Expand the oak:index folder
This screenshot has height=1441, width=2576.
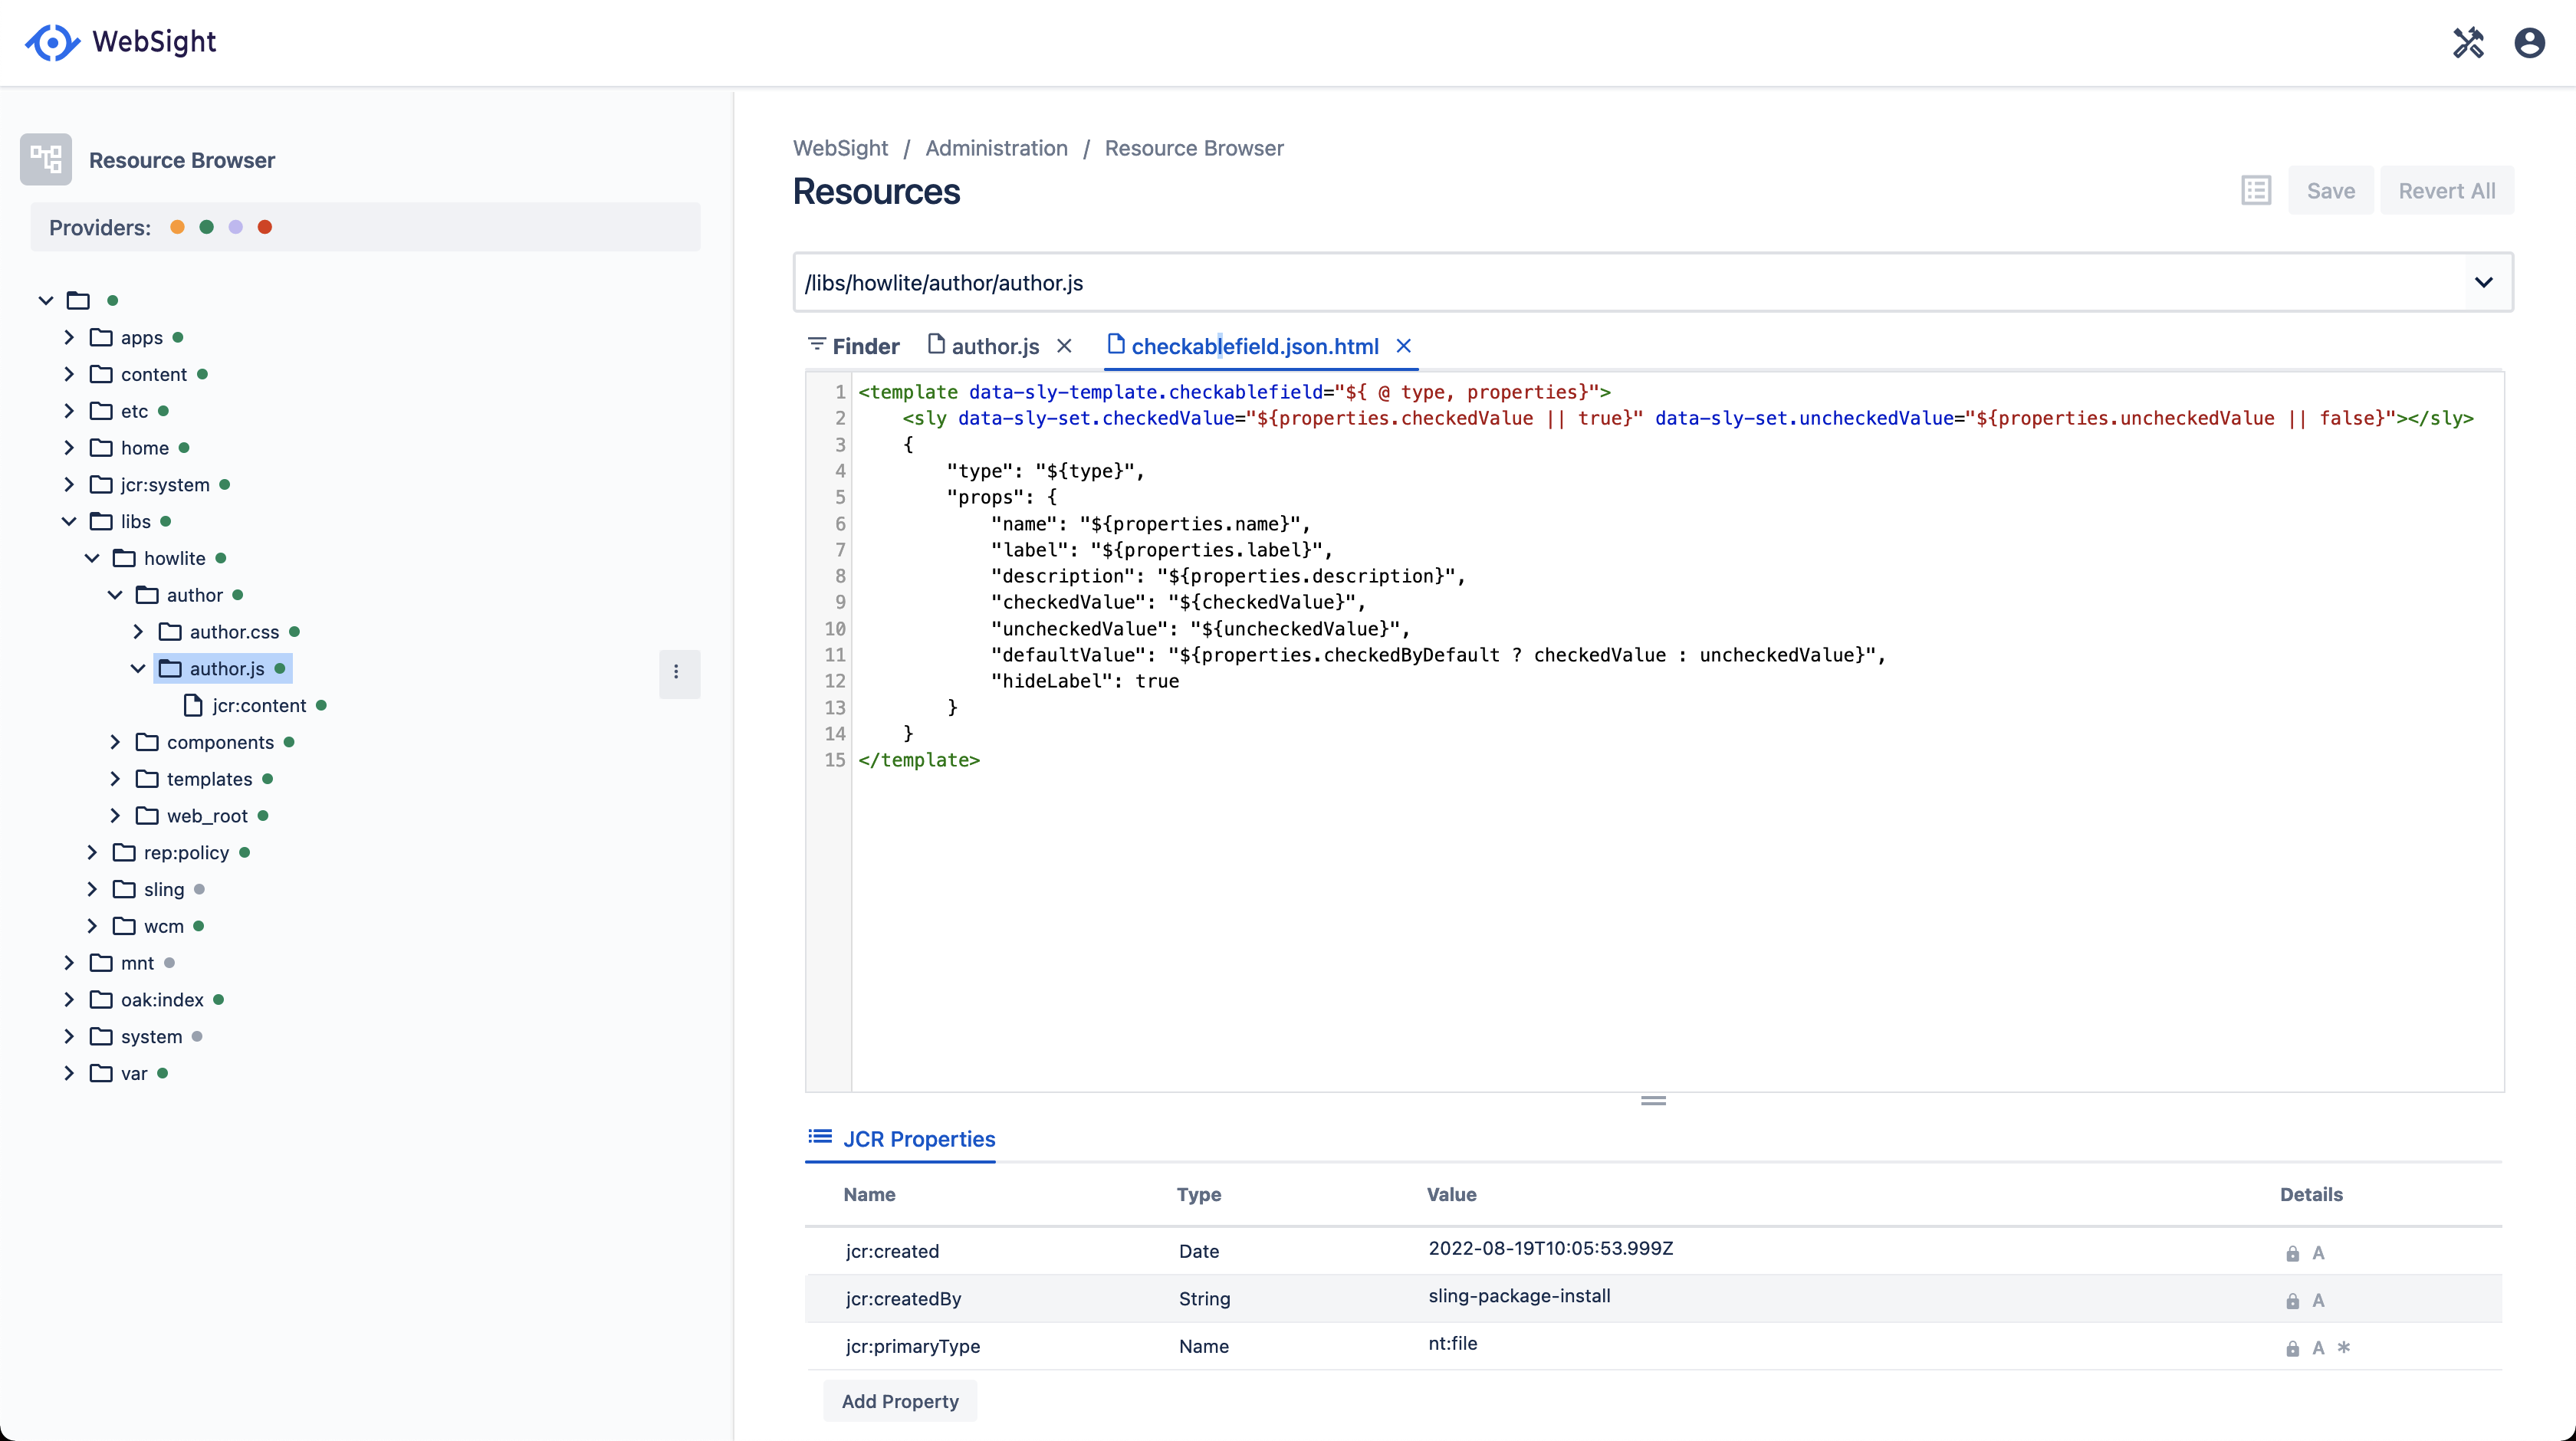(69, 999)
